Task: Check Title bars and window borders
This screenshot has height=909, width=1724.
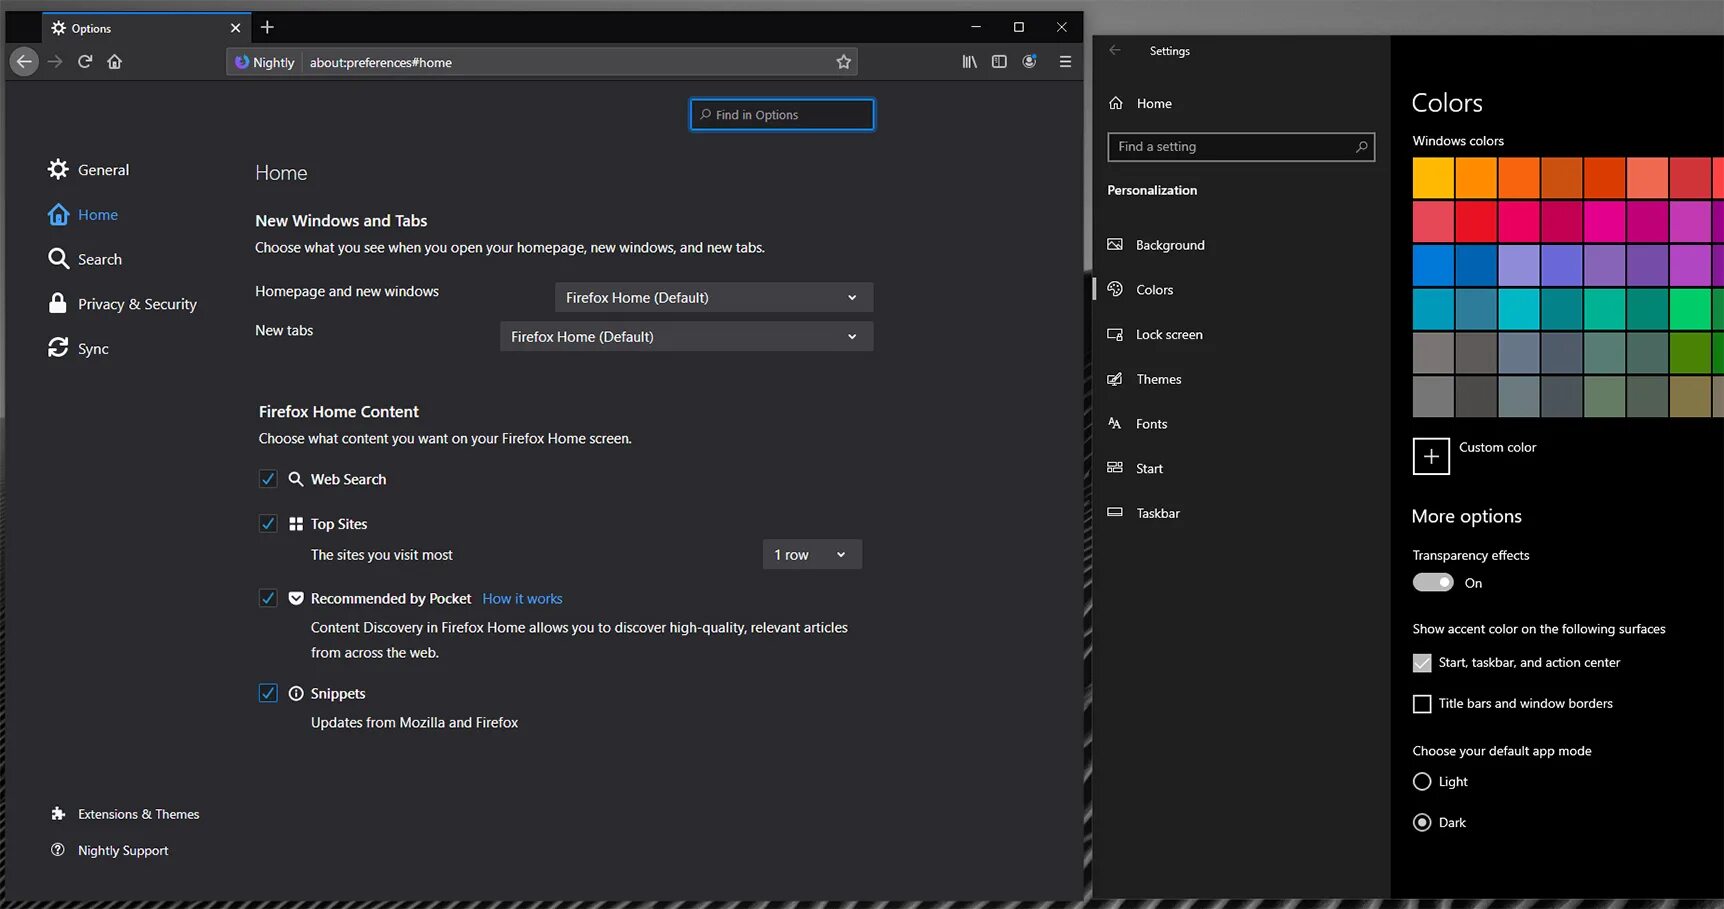Action: (x=1422, y=704)
